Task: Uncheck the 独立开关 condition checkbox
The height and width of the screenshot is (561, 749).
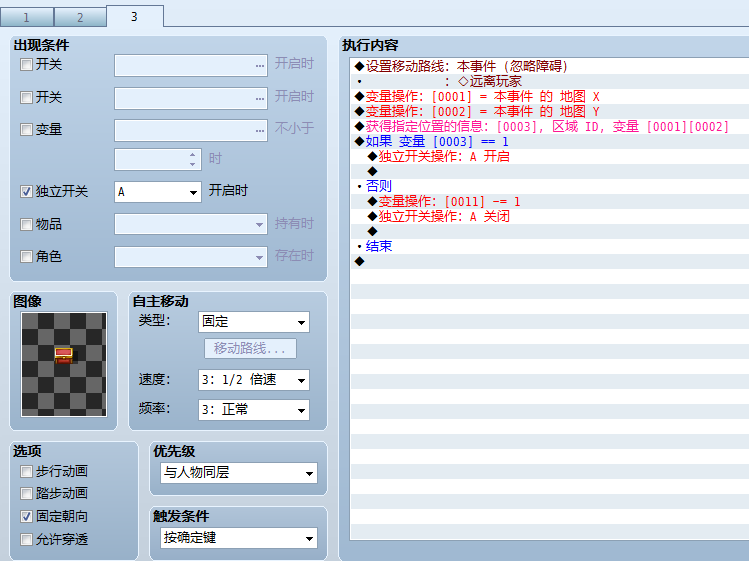Action: (26, 192)
